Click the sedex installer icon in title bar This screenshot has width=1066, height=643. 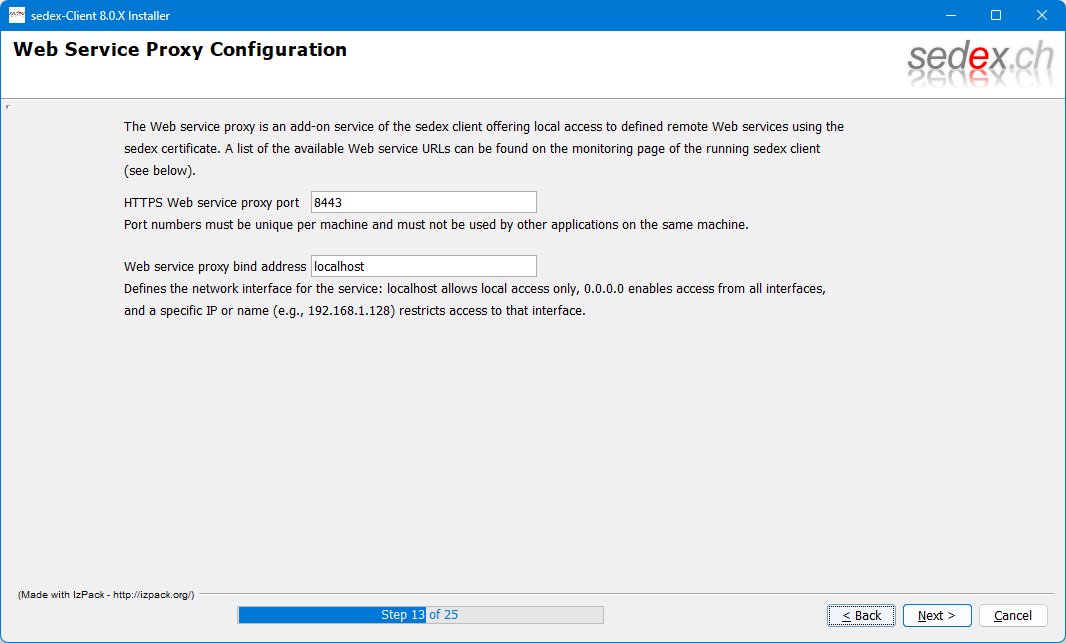(x=16, y=15)
